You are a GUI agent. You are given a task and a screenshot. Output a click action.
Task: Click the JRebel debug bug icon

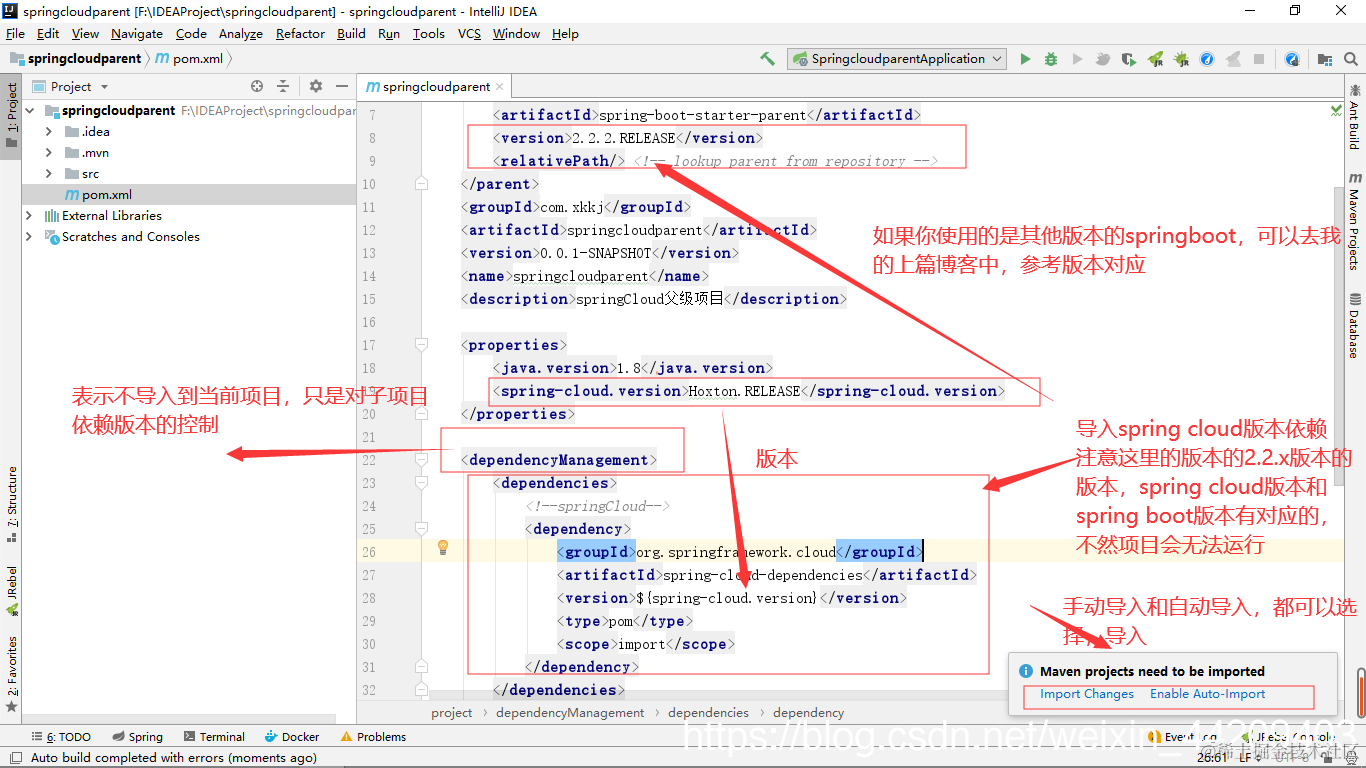click(1181, 59)
